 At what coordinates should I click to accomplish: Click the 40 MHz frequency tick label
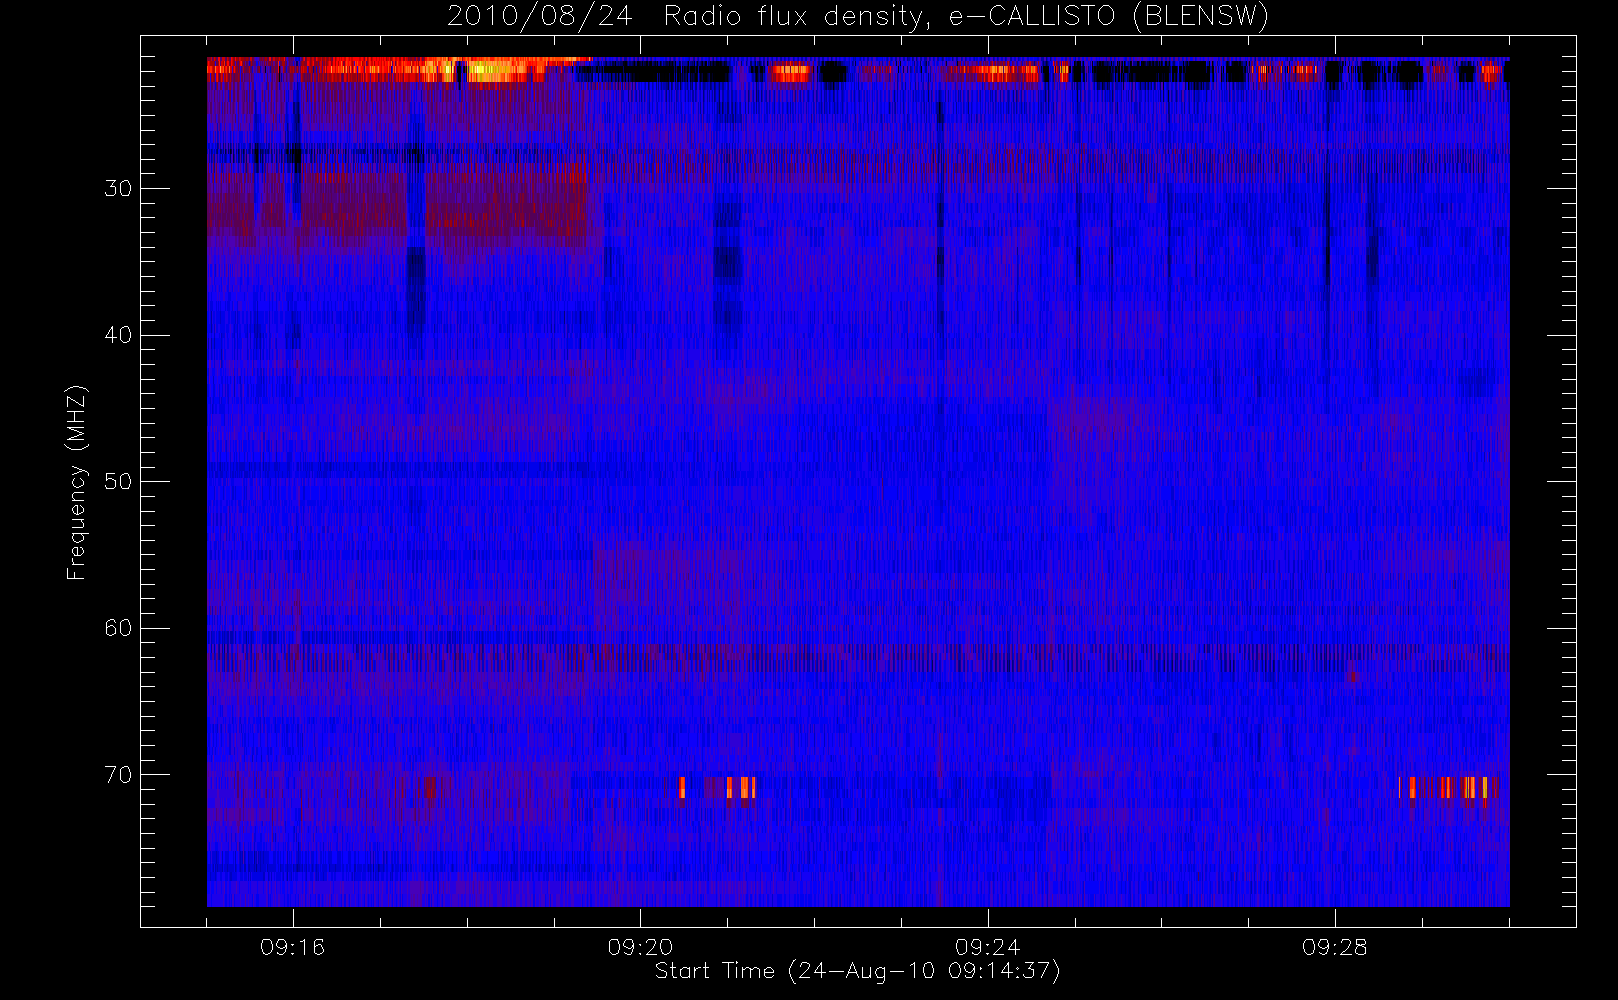point(118,335)
